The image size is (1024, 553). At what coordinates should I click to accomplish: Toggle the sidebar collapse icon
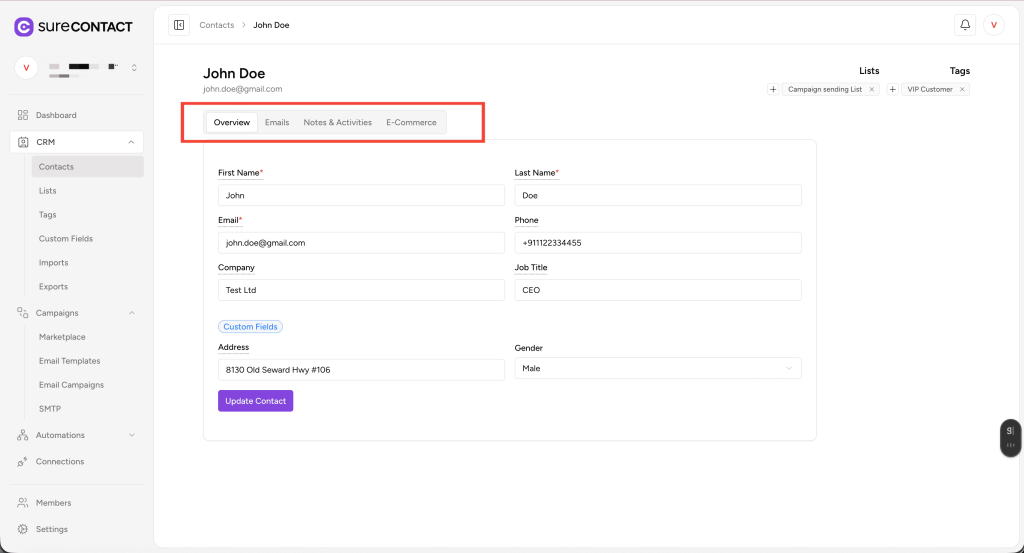(x=179, y=25)
